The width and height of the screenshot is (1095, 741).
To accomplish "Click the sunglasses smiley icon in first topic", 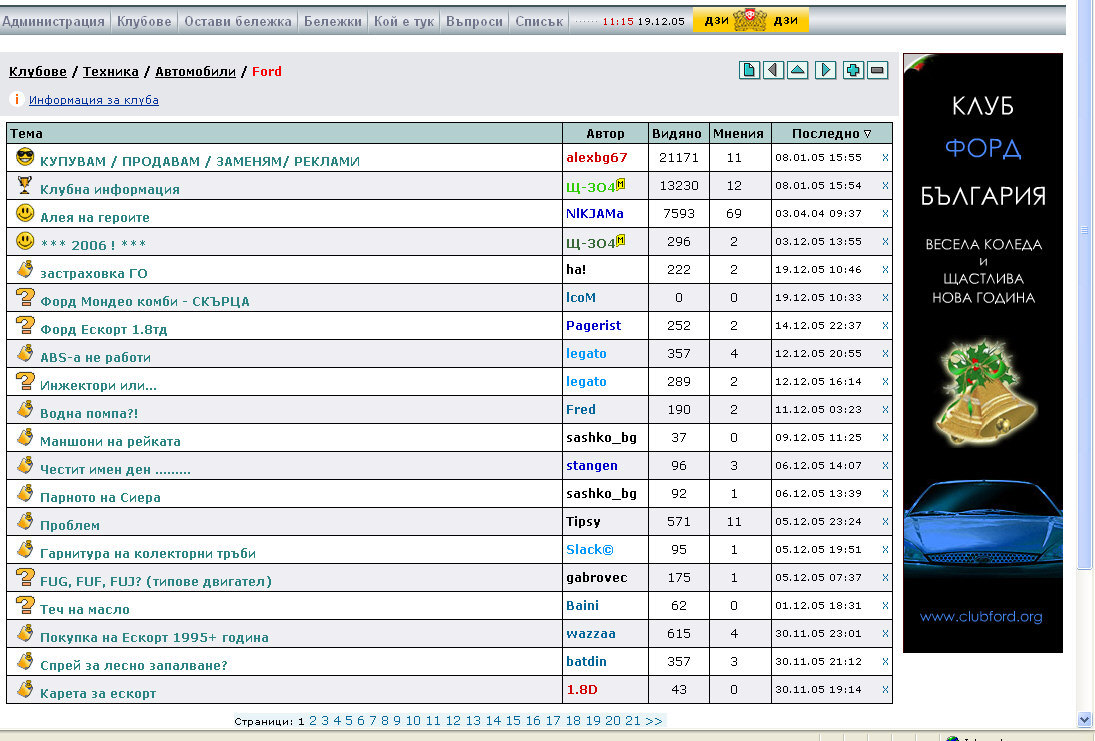I will 26,157.
